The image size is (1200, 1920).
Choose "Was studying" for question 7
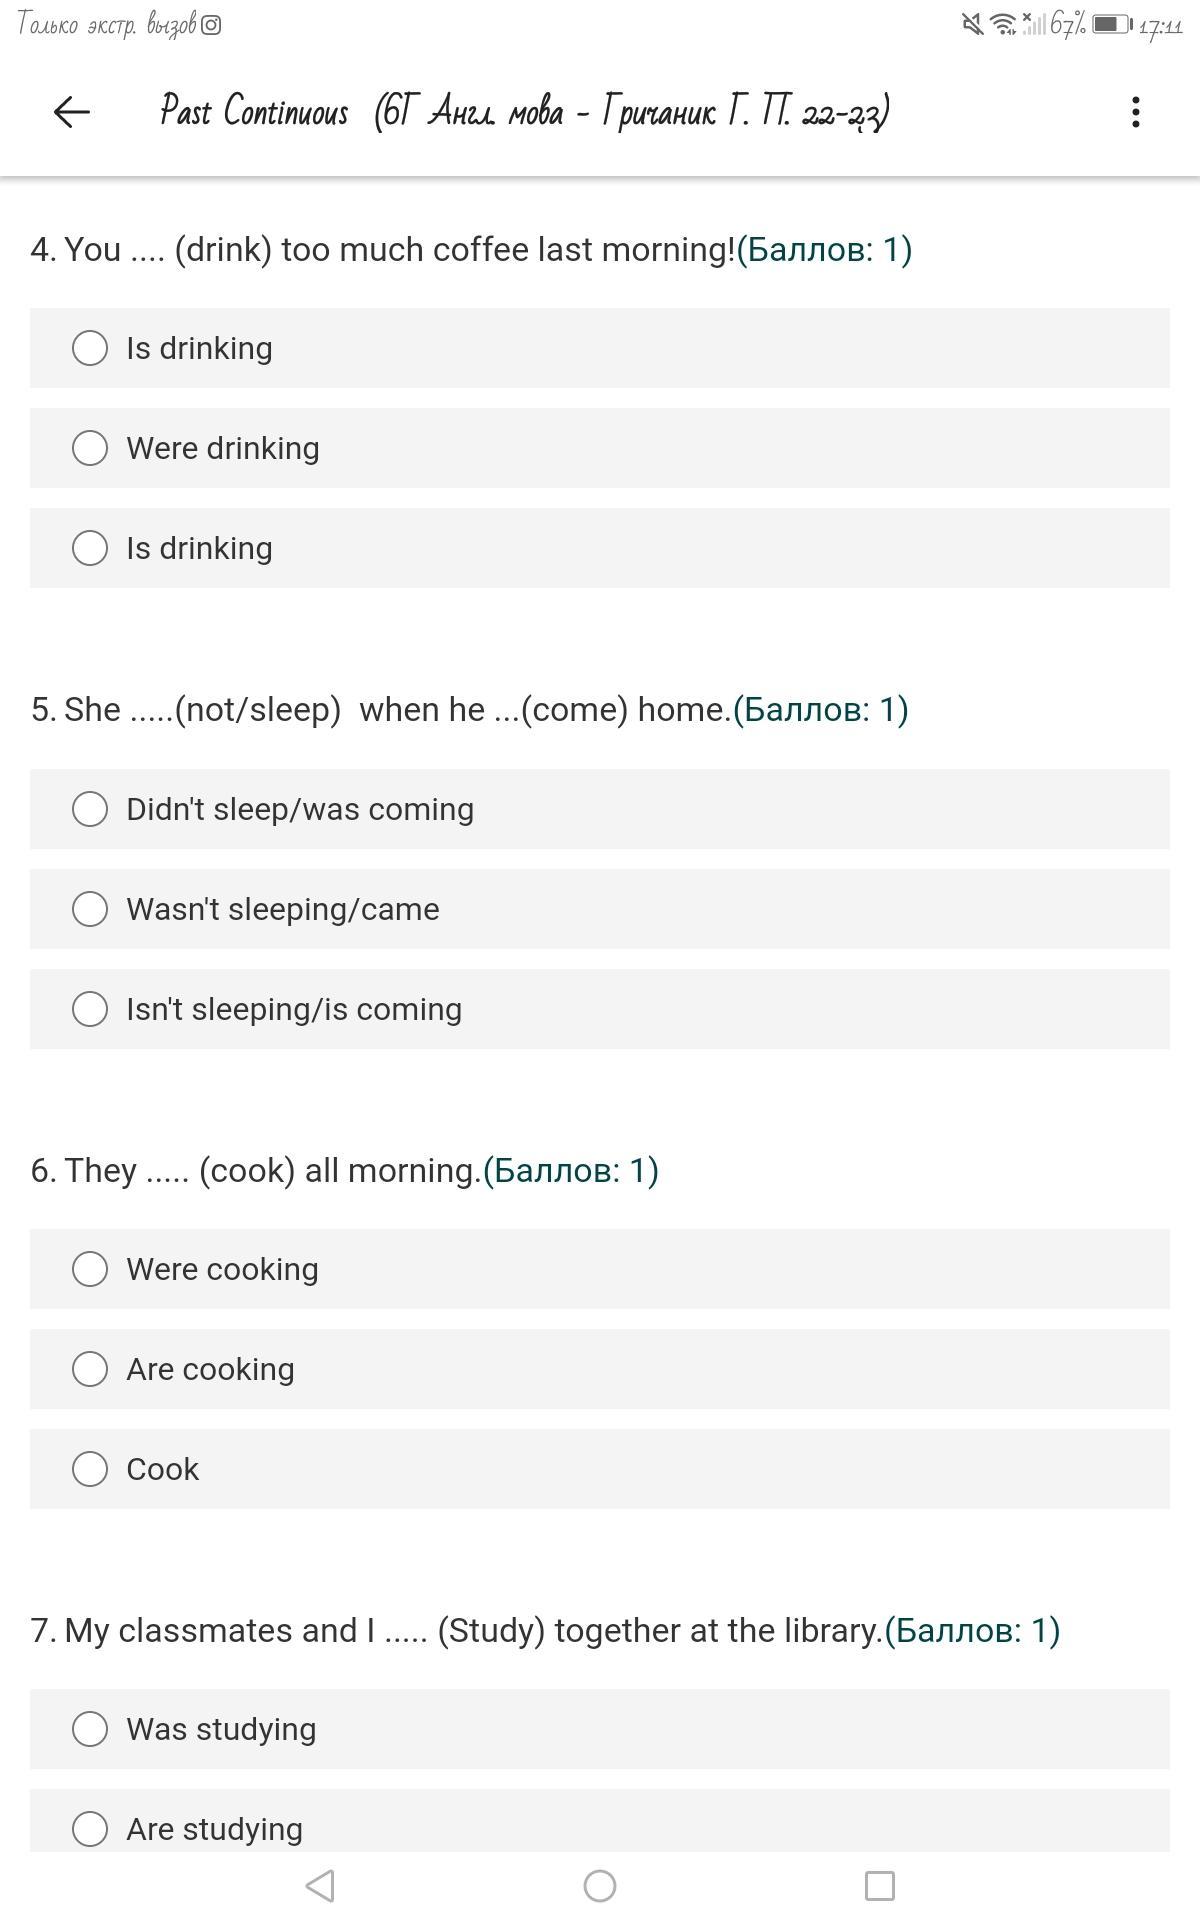(x=90, y=1729)
